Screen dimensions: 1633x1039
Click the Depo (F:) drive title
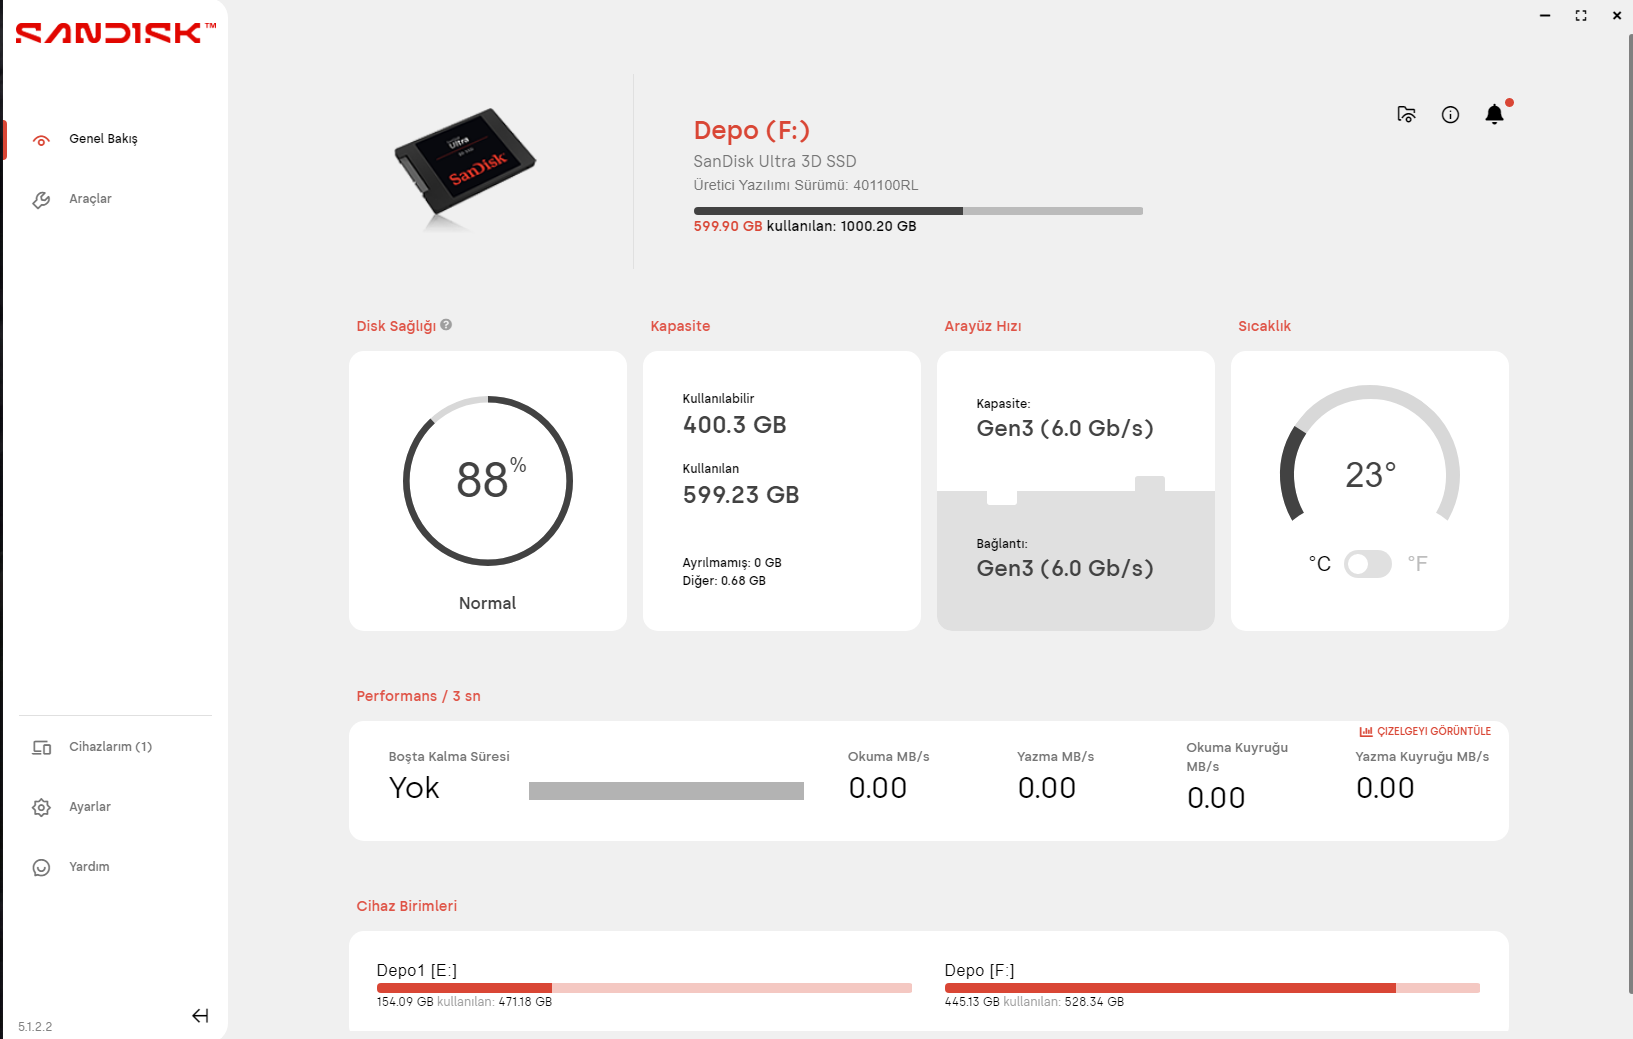pos(752,131)
